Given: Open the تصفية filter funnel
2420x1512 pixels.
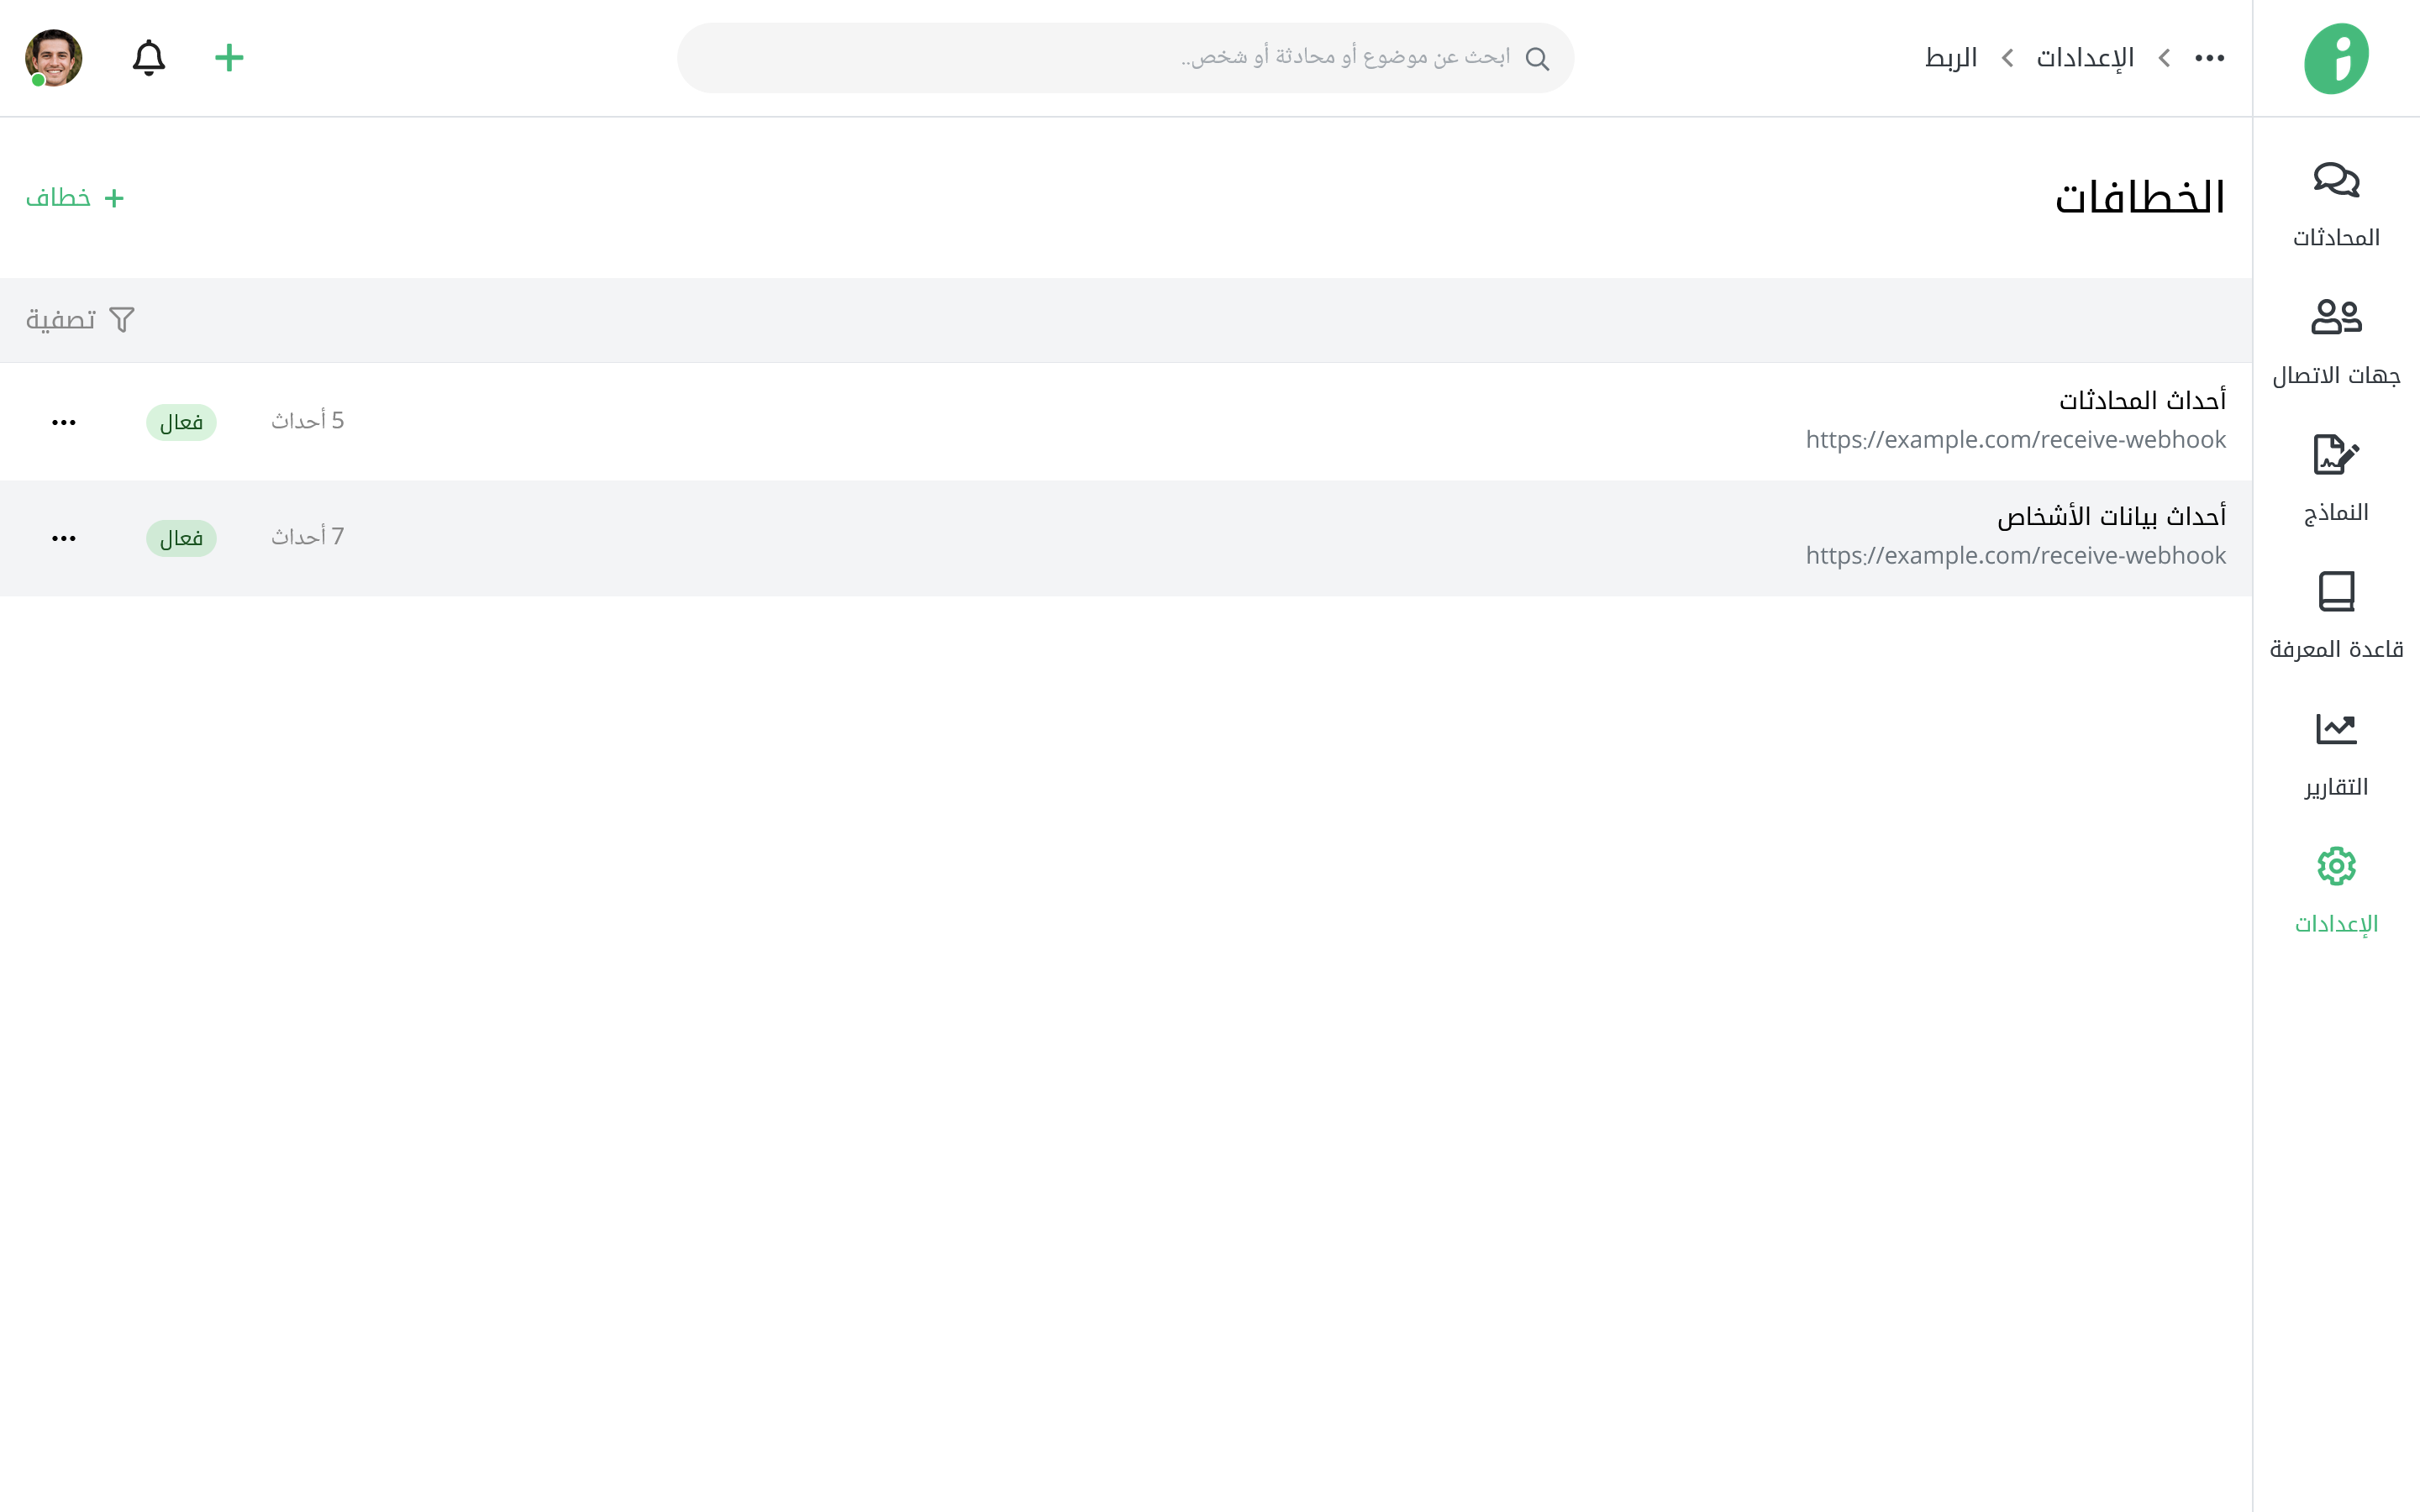Looking at the screenshot, I should [x=80, y=320].
